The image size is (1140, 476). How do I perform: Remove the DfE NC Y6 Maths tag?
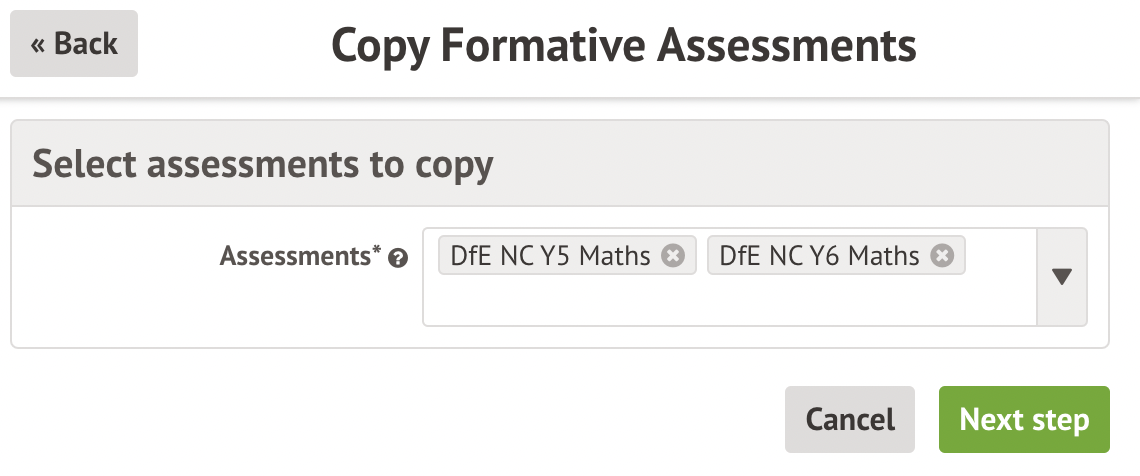pos(941,256)
